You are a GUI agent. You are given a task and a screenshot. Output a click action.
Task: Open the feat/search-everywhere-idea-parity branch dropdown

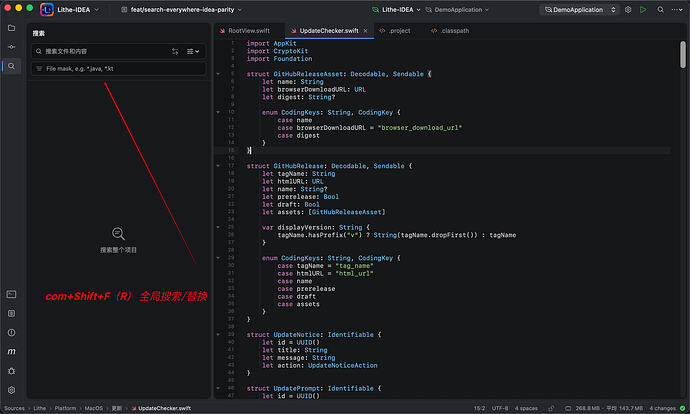pos(181,10)
